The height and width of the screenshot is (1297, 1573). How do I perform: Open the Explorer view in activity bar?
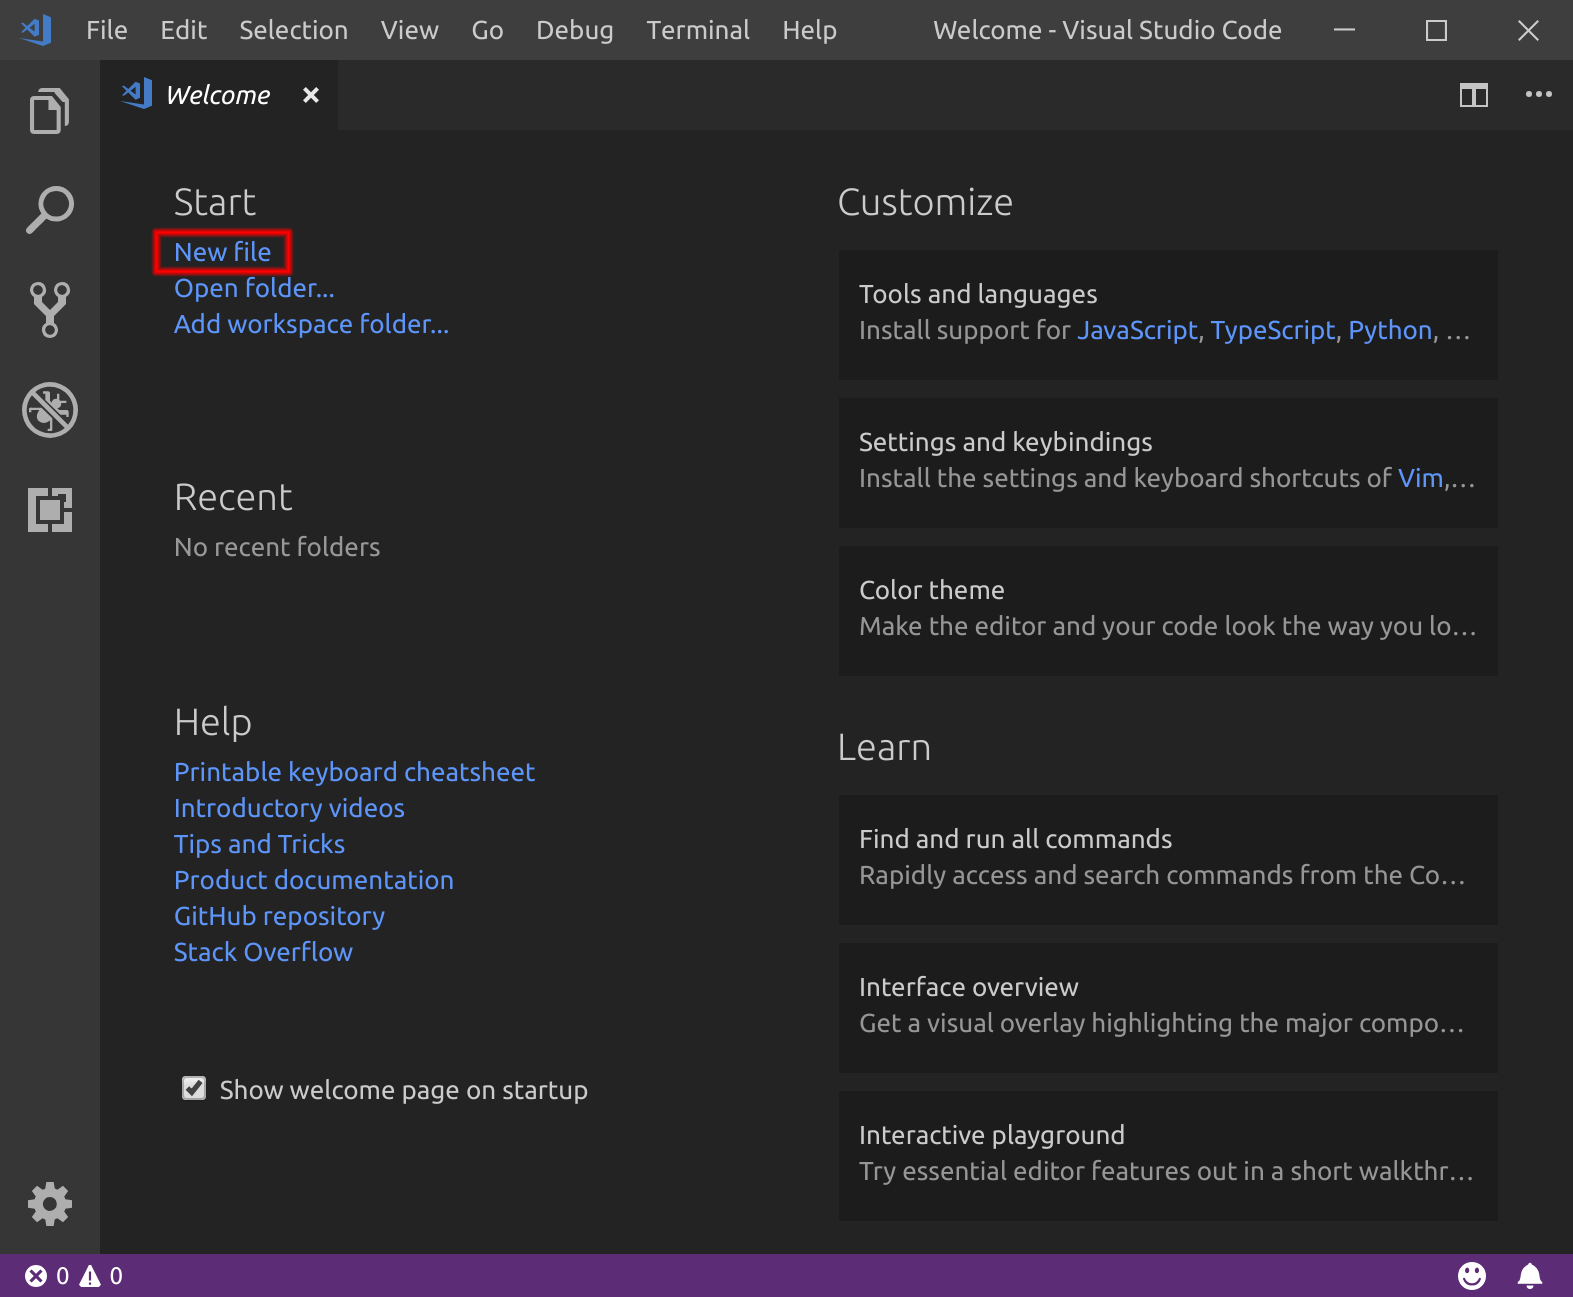[49, 110]
